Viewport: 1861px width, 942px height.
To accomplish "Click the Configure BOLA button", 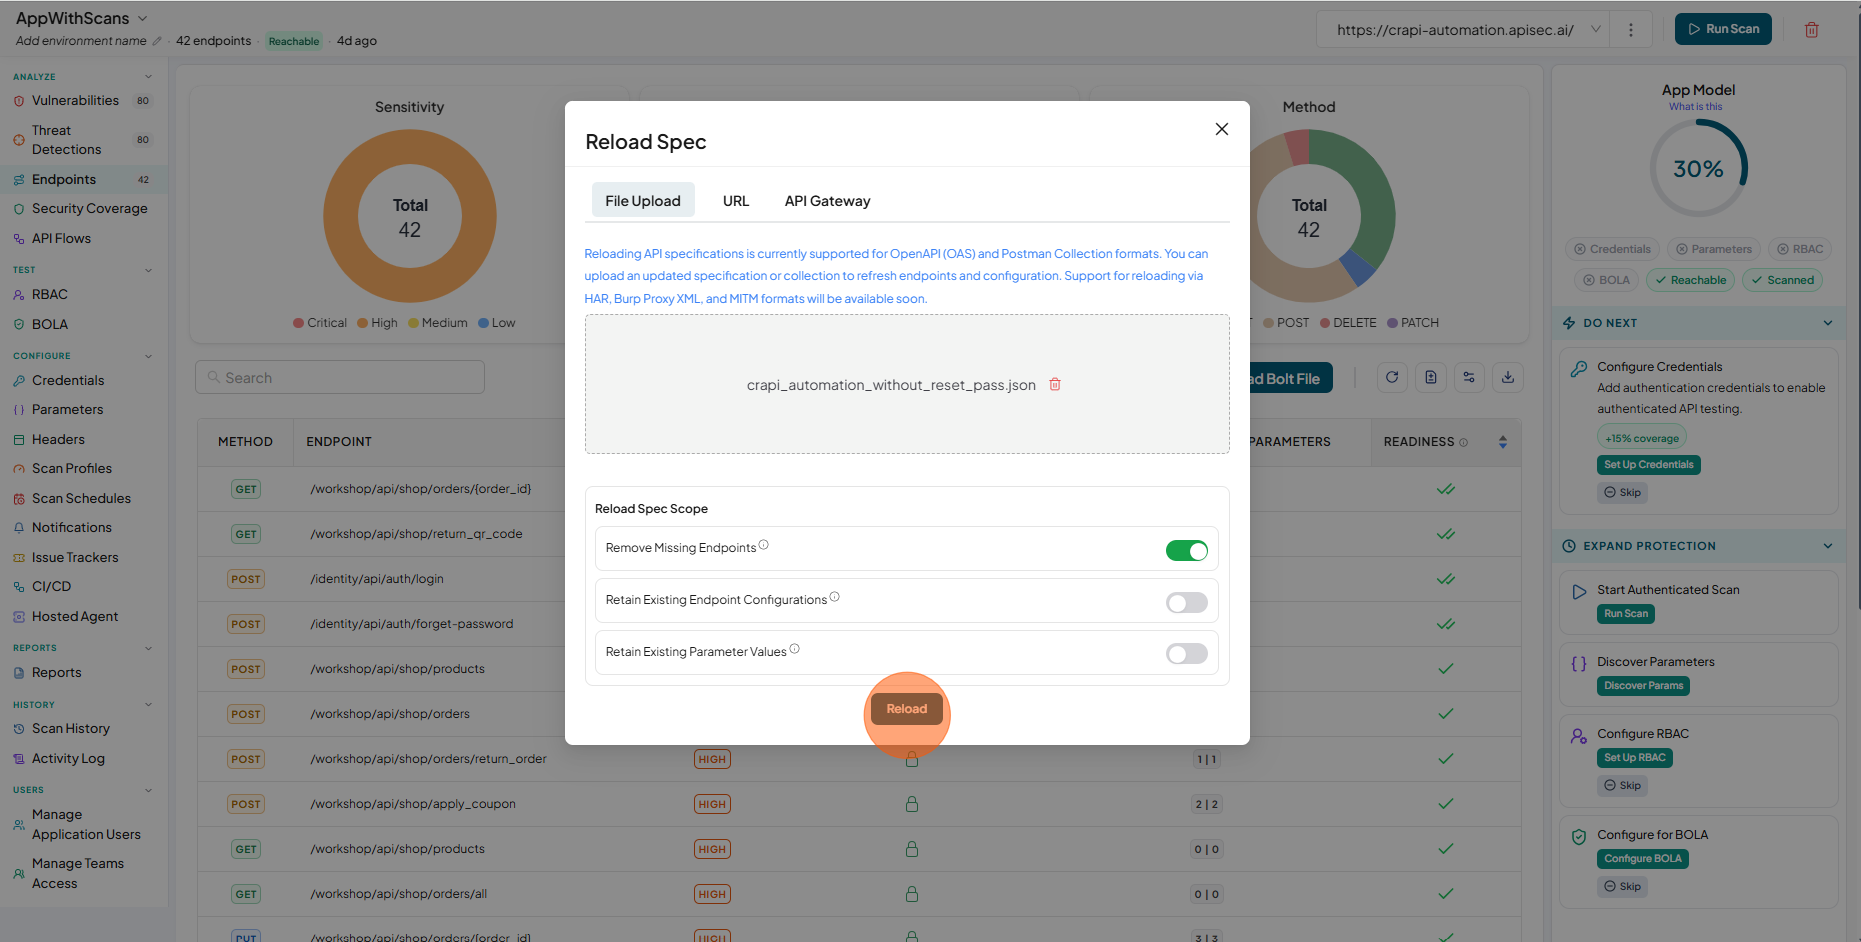I will click(1642, 859).
